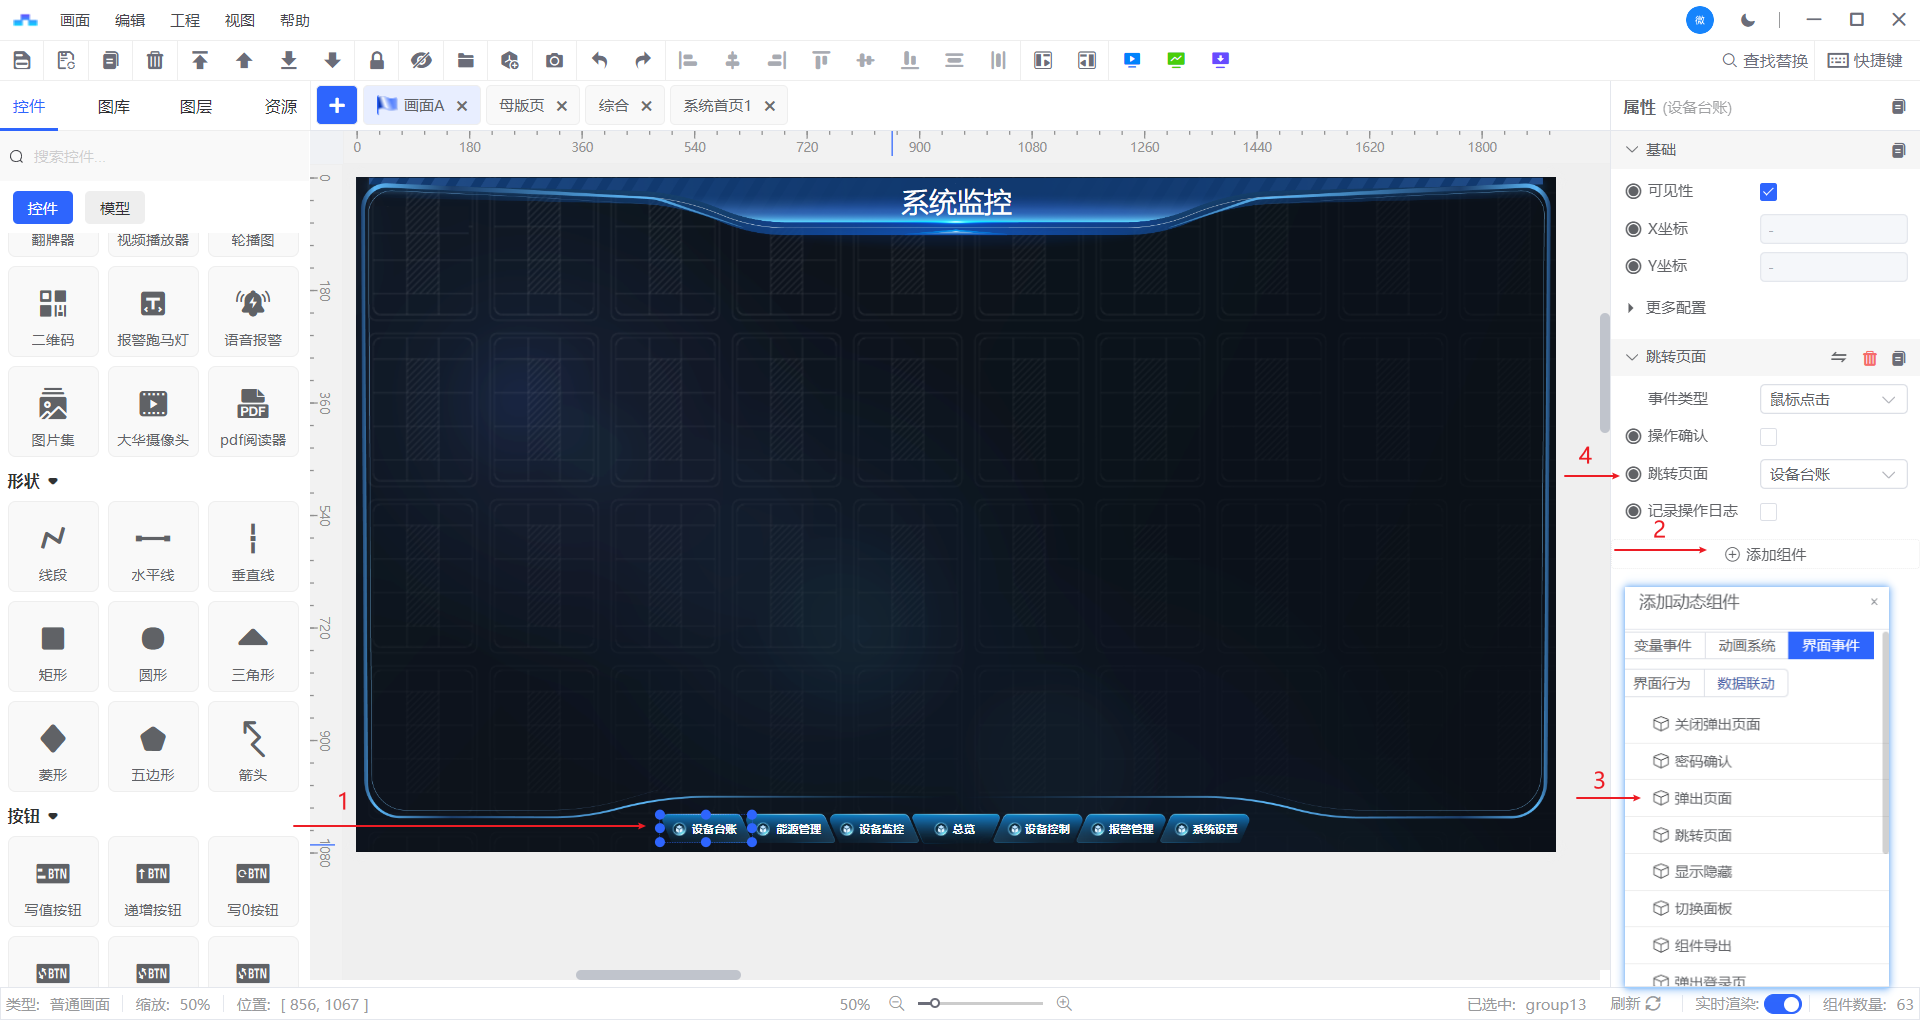Turn off the 实时渲染 toggle

point(1782,1004)
